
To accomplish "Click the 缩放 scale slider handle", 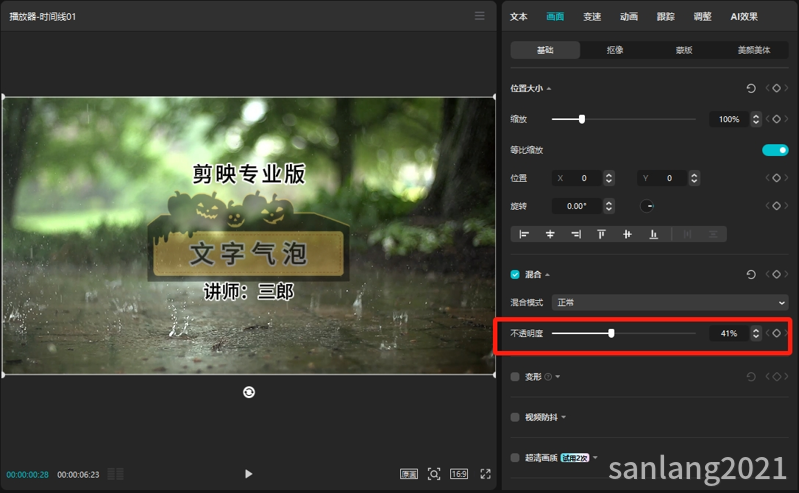I will coord(581,119).
